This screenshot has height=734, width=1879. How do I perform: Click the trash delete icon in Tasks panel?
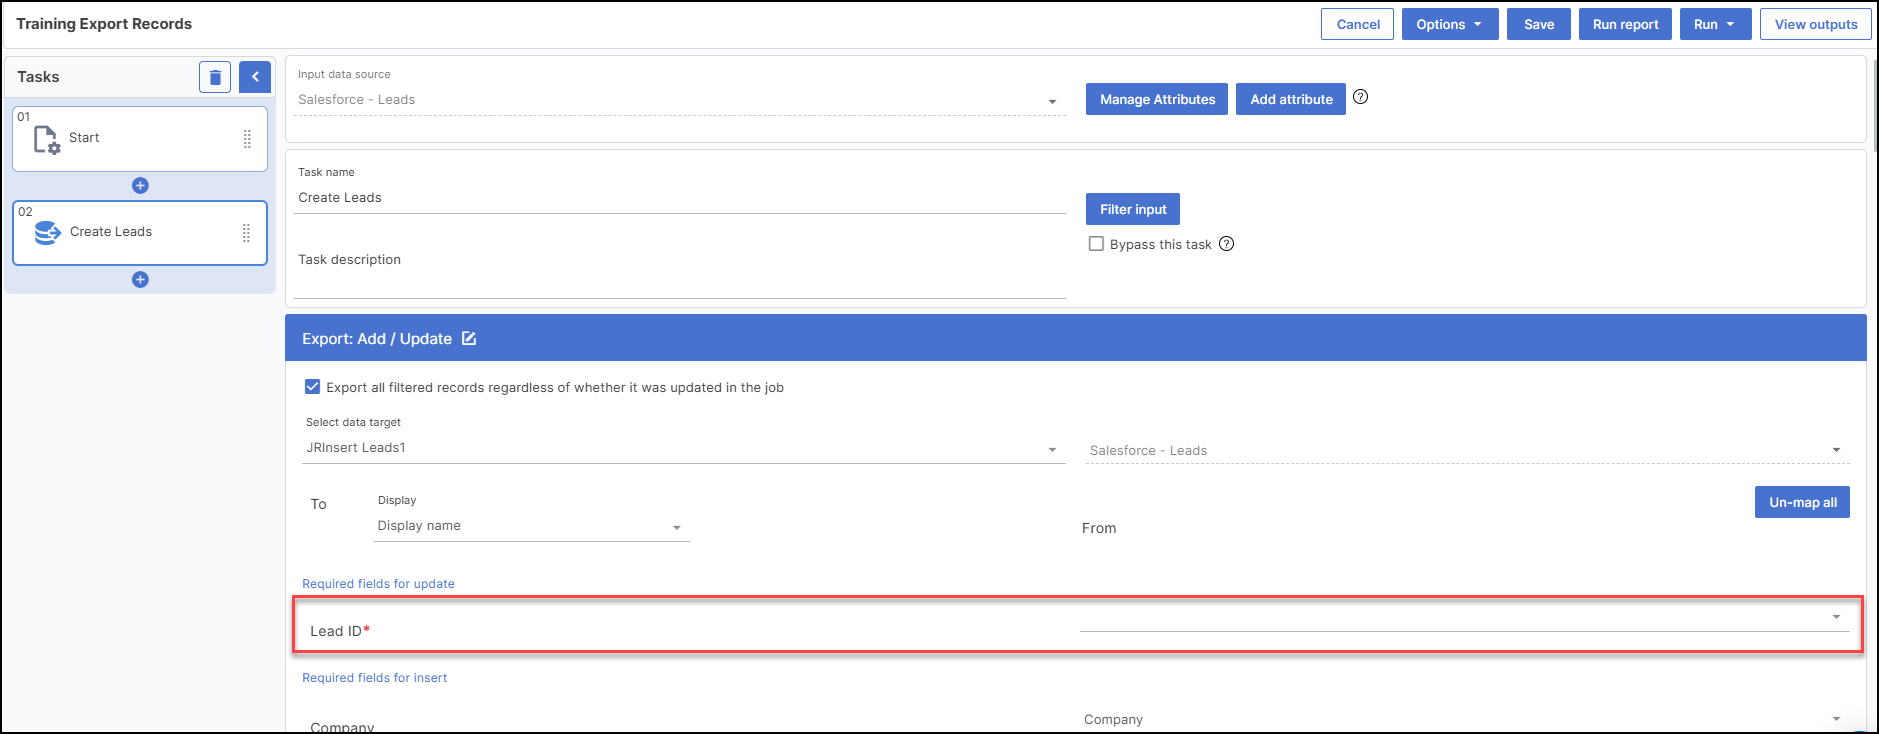click(x=215, y=77)
